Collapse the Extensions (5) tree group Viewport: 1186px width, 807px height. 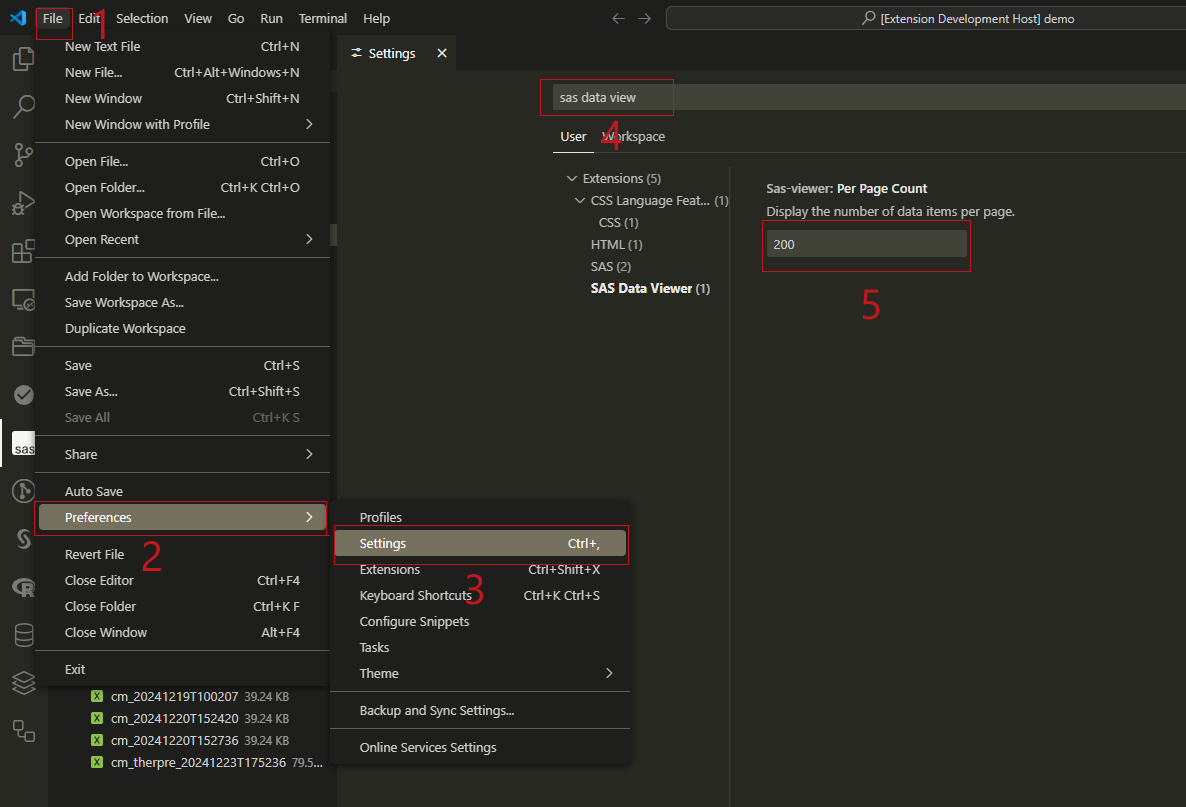pyautogui.click(x=572, y=178)
